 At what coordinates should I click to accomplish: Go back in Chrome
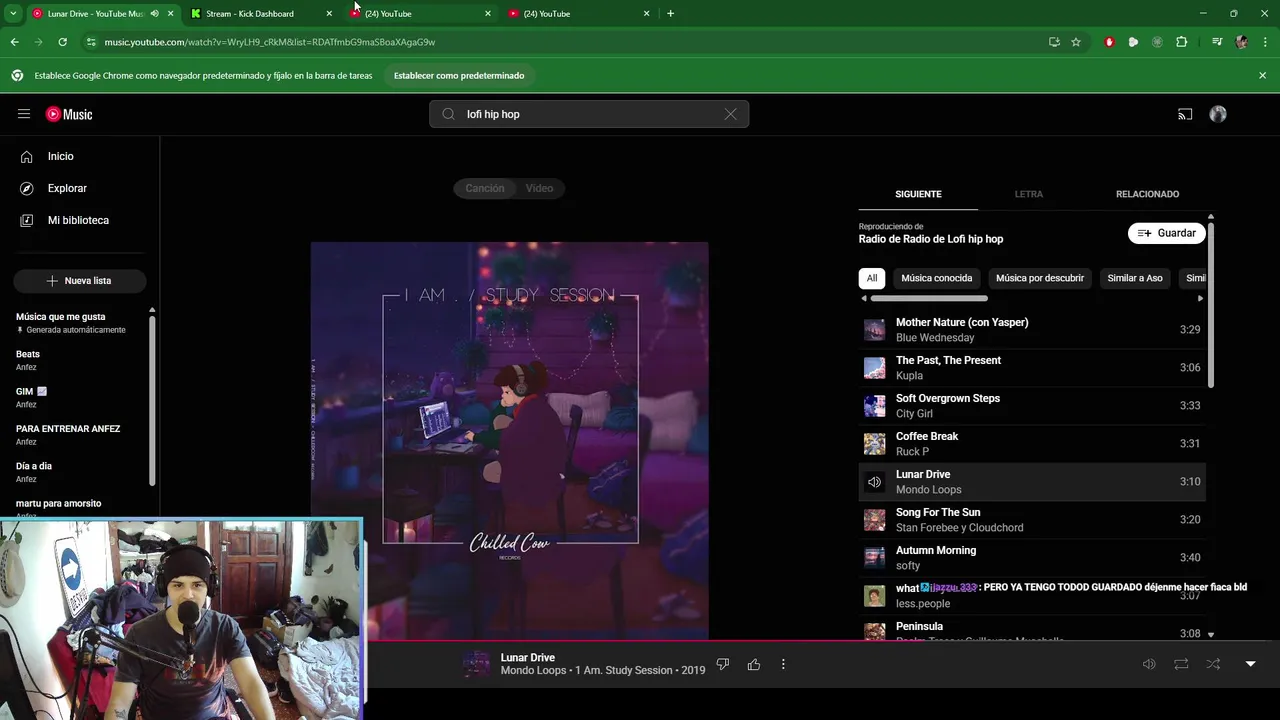tap(14, 42)
